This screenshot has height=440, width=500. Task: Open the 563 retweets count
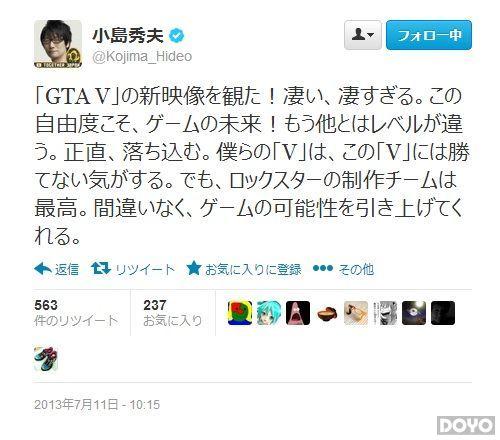pyautogui.click(x=76, y=313)
